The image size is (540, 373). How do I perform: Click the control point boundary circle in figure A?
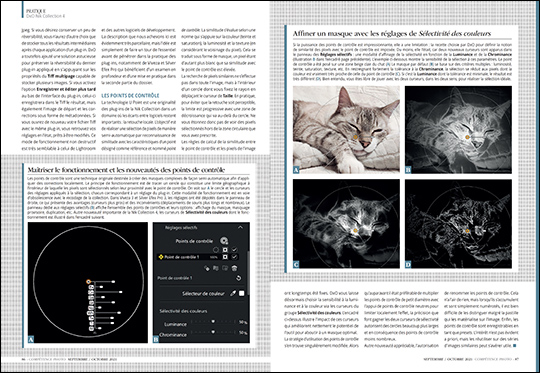coord(89,282)
